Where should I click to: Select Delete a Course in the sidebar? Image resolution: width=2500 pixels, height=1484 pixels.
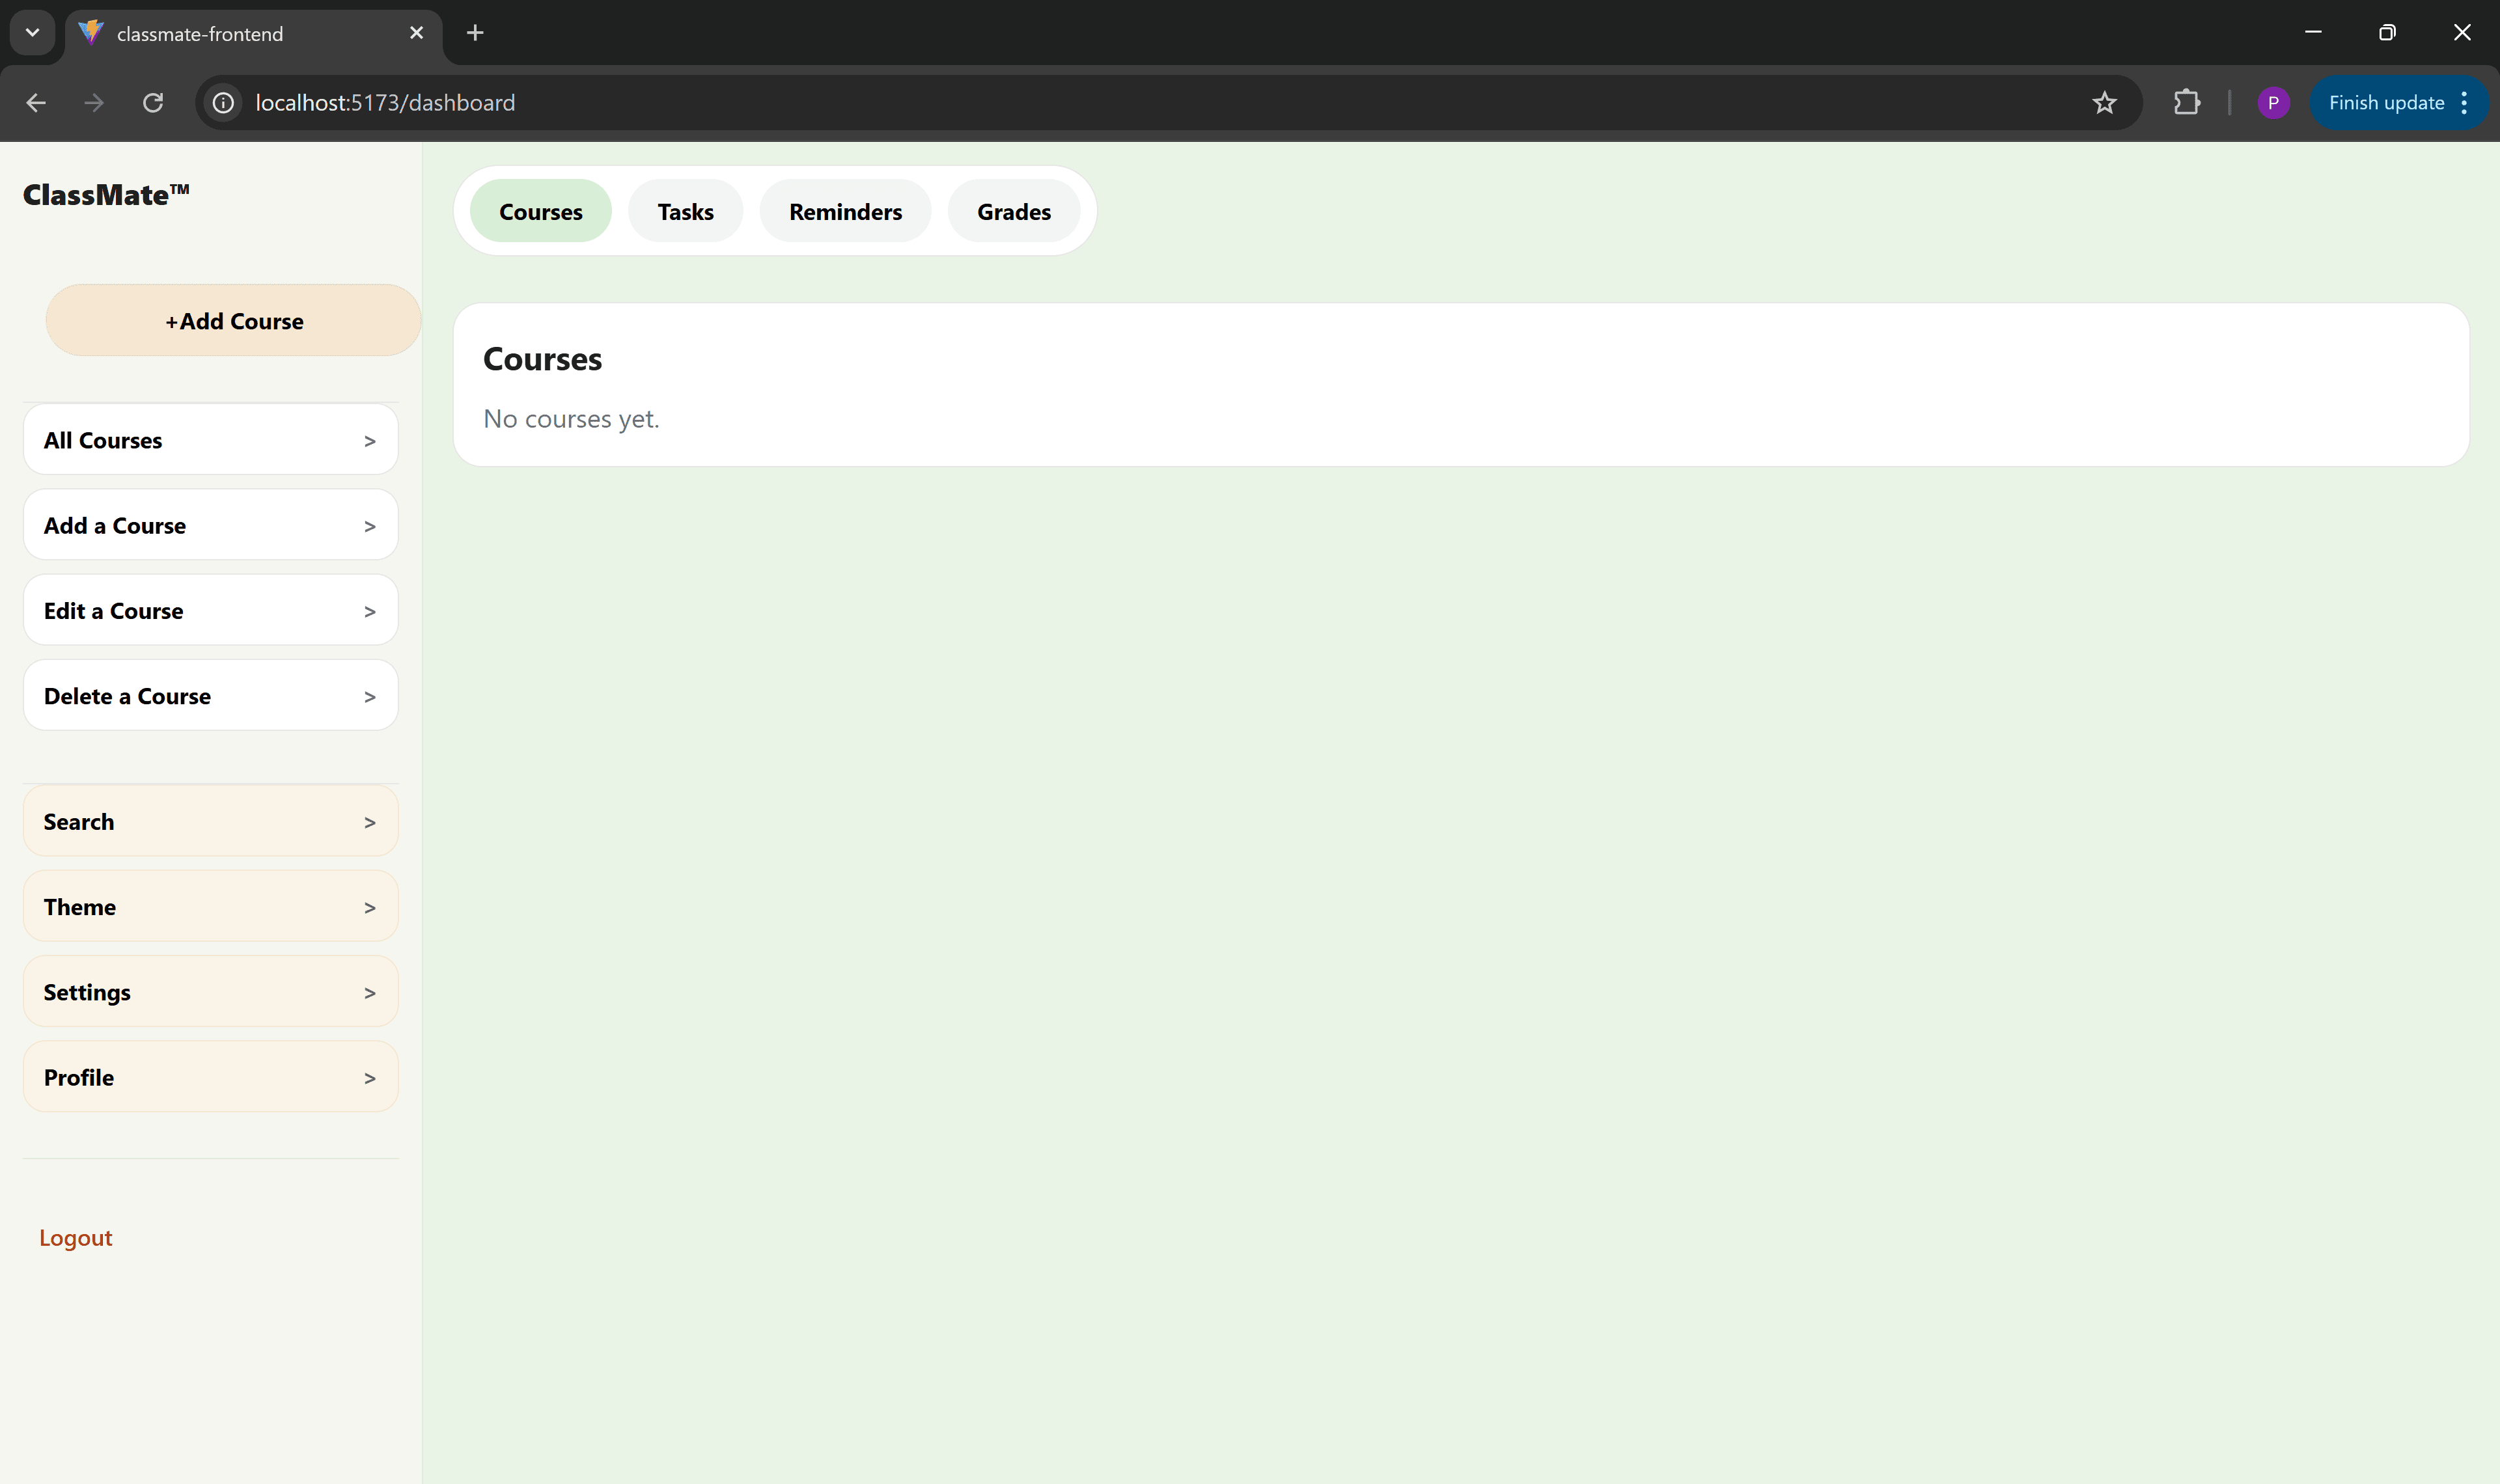click(x=210, y=695)
